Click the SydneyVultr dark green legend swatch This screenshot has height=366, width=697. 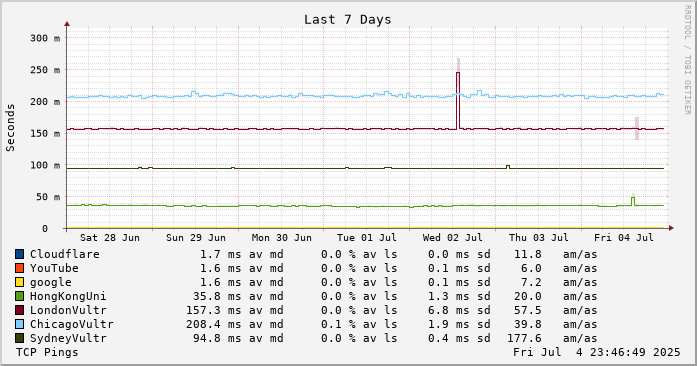20,338
